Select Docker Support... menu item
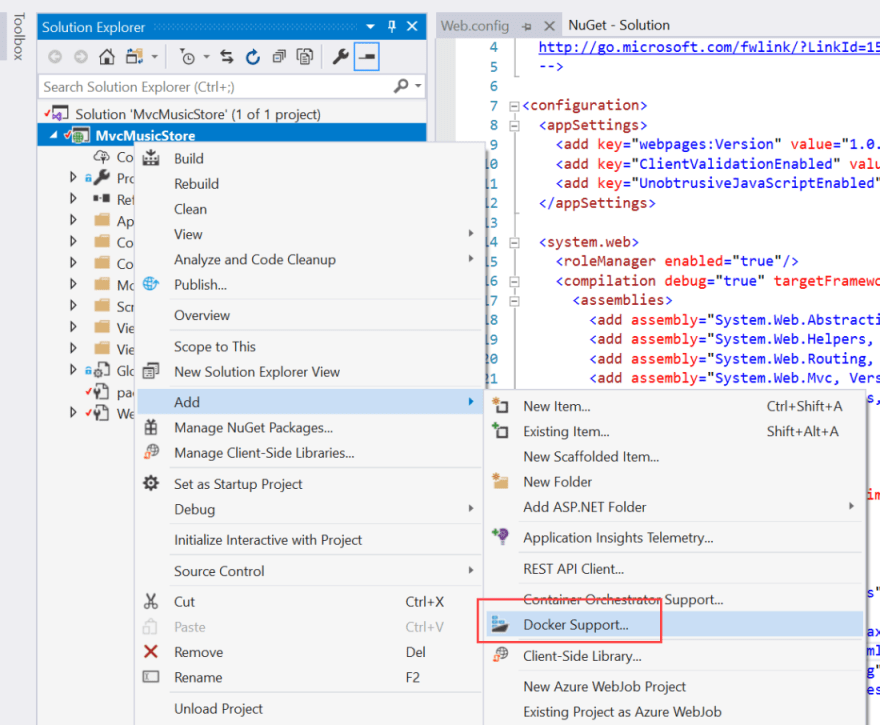This screenshot has width=880, height=725. 675,625
